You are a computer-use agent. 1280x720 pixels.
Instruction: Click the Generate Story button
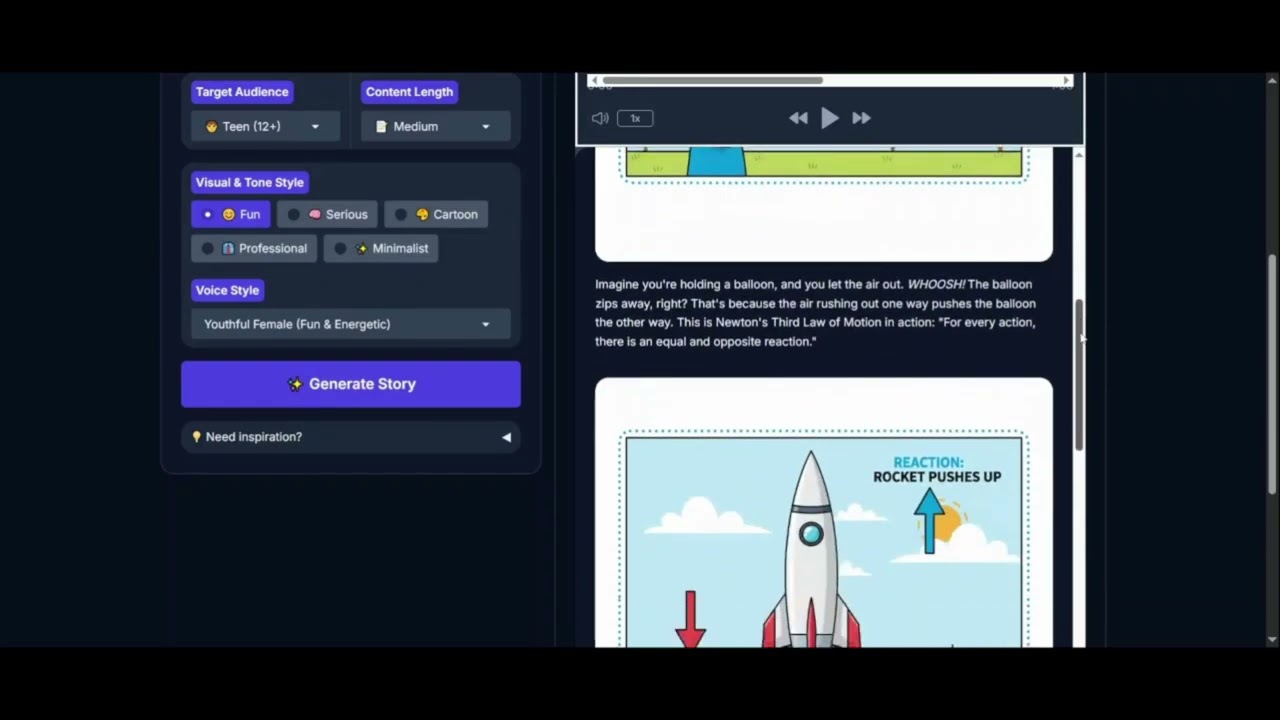pyautogui.click(x=351, y=384)
